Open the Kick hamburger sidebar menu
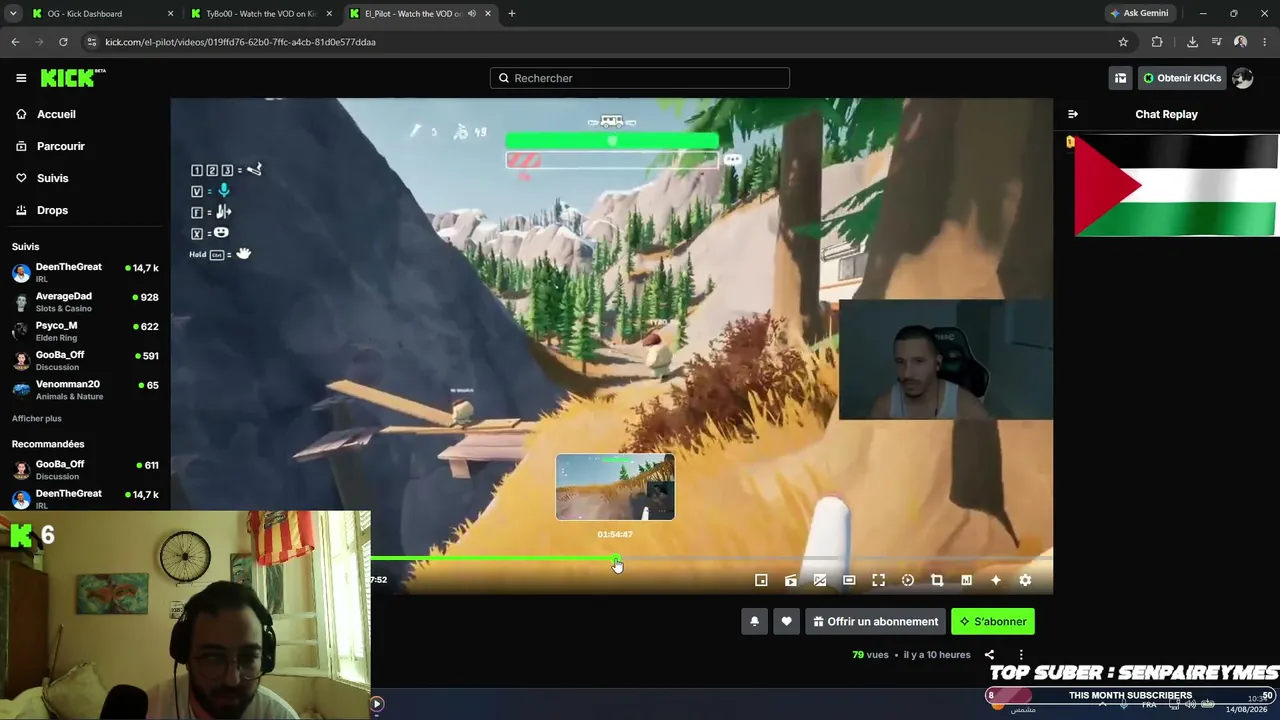The width and height of the screenshot is (1280, 720). point(21,78)
